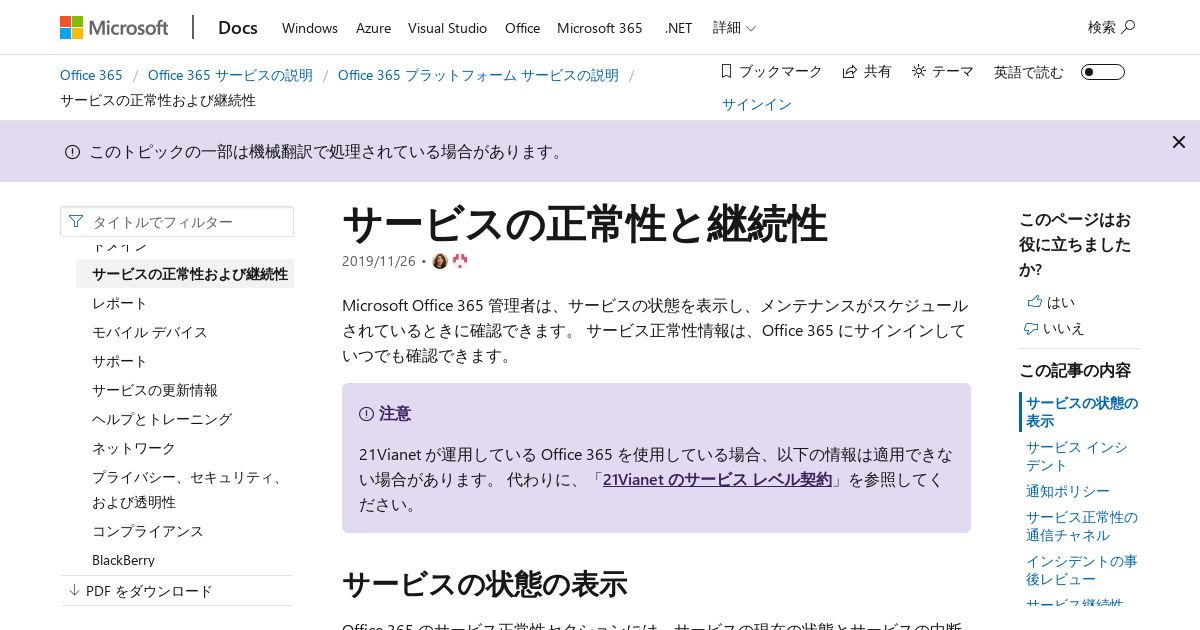Click the bookmark icon button
1200x630 pixels.
click(727, 71)
